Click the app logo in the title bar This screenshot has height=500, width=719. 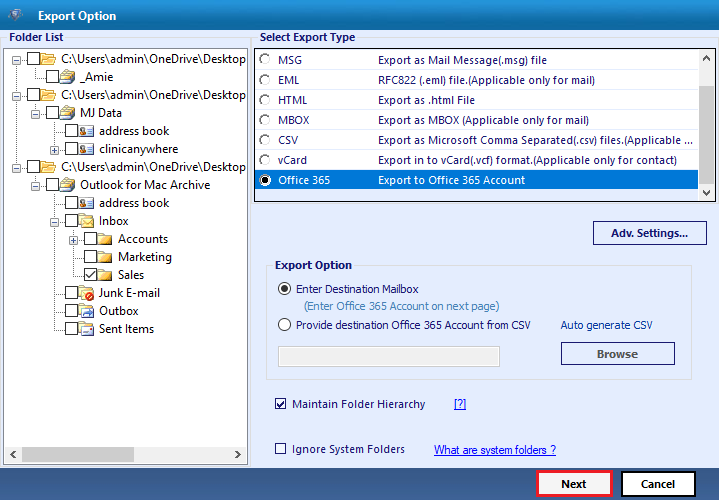click(15, 15)
